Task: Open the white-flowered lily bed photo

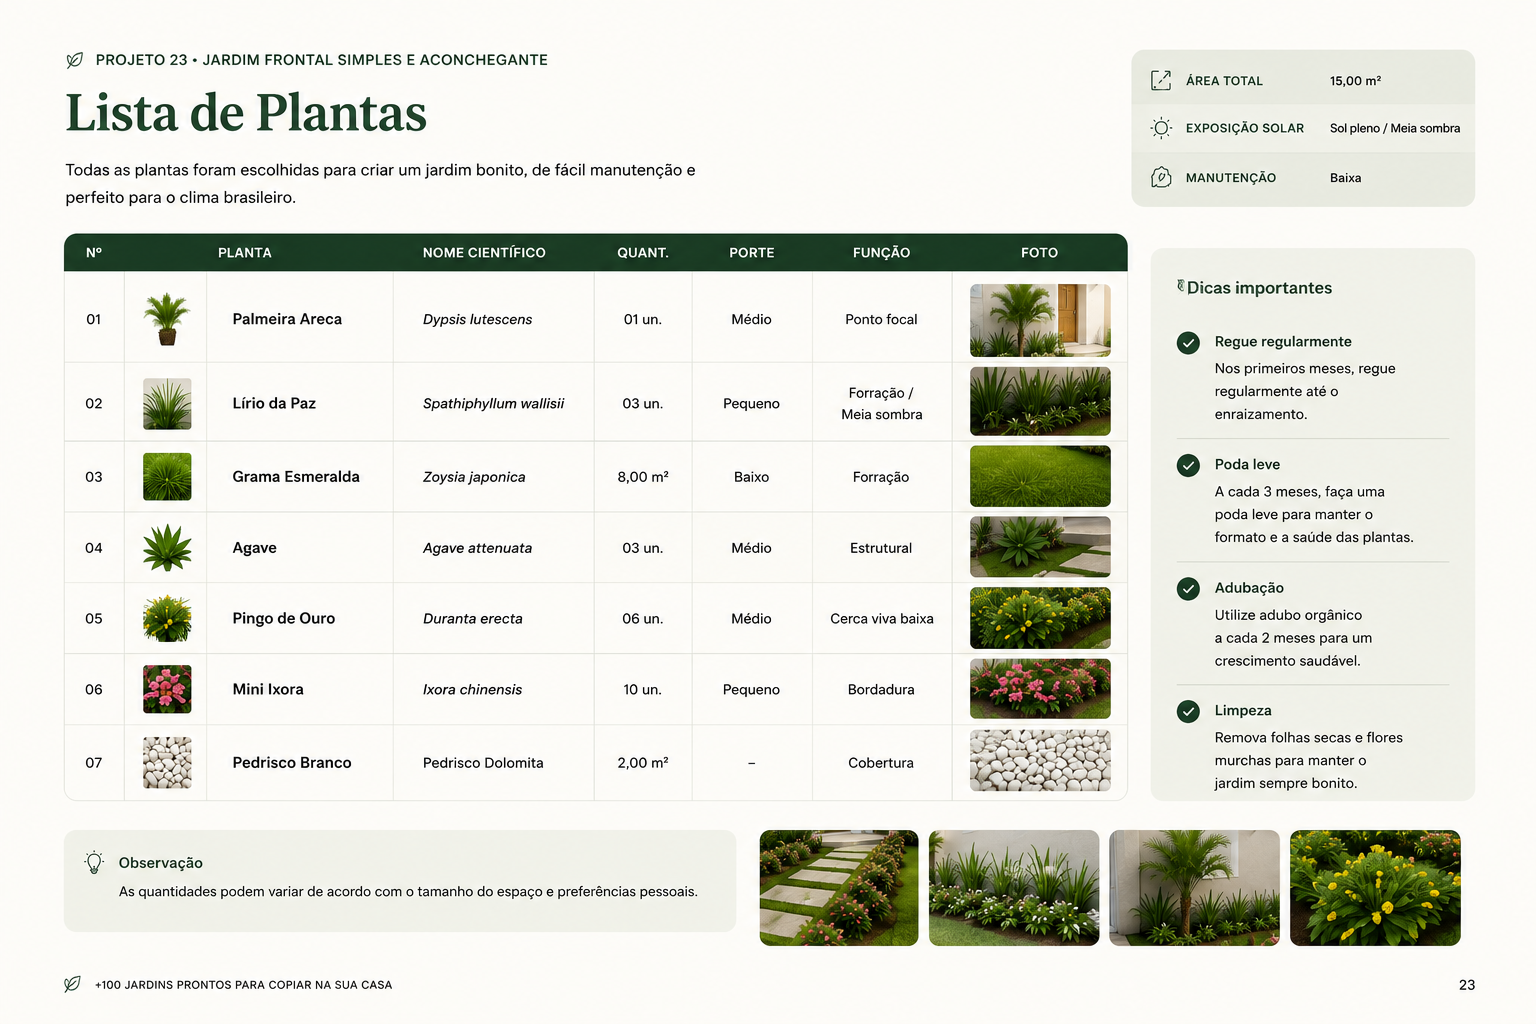Action: coord(1014,888)
